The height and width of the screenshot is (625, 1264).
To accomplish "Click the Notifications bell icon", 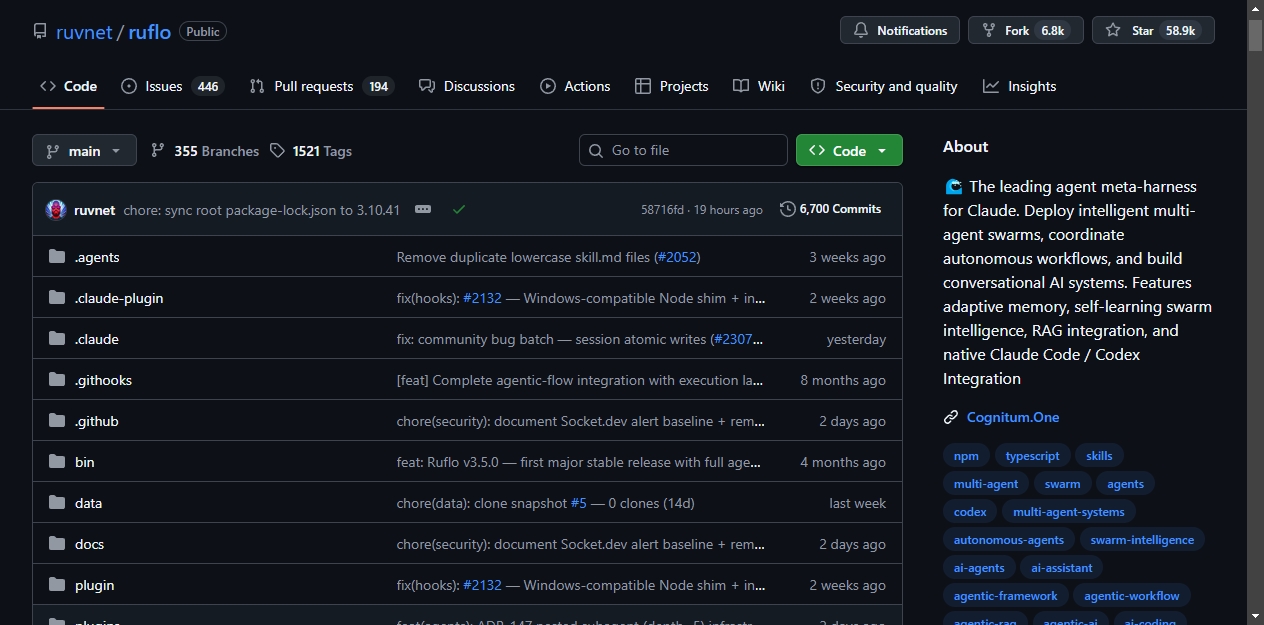I will [861, 31].
